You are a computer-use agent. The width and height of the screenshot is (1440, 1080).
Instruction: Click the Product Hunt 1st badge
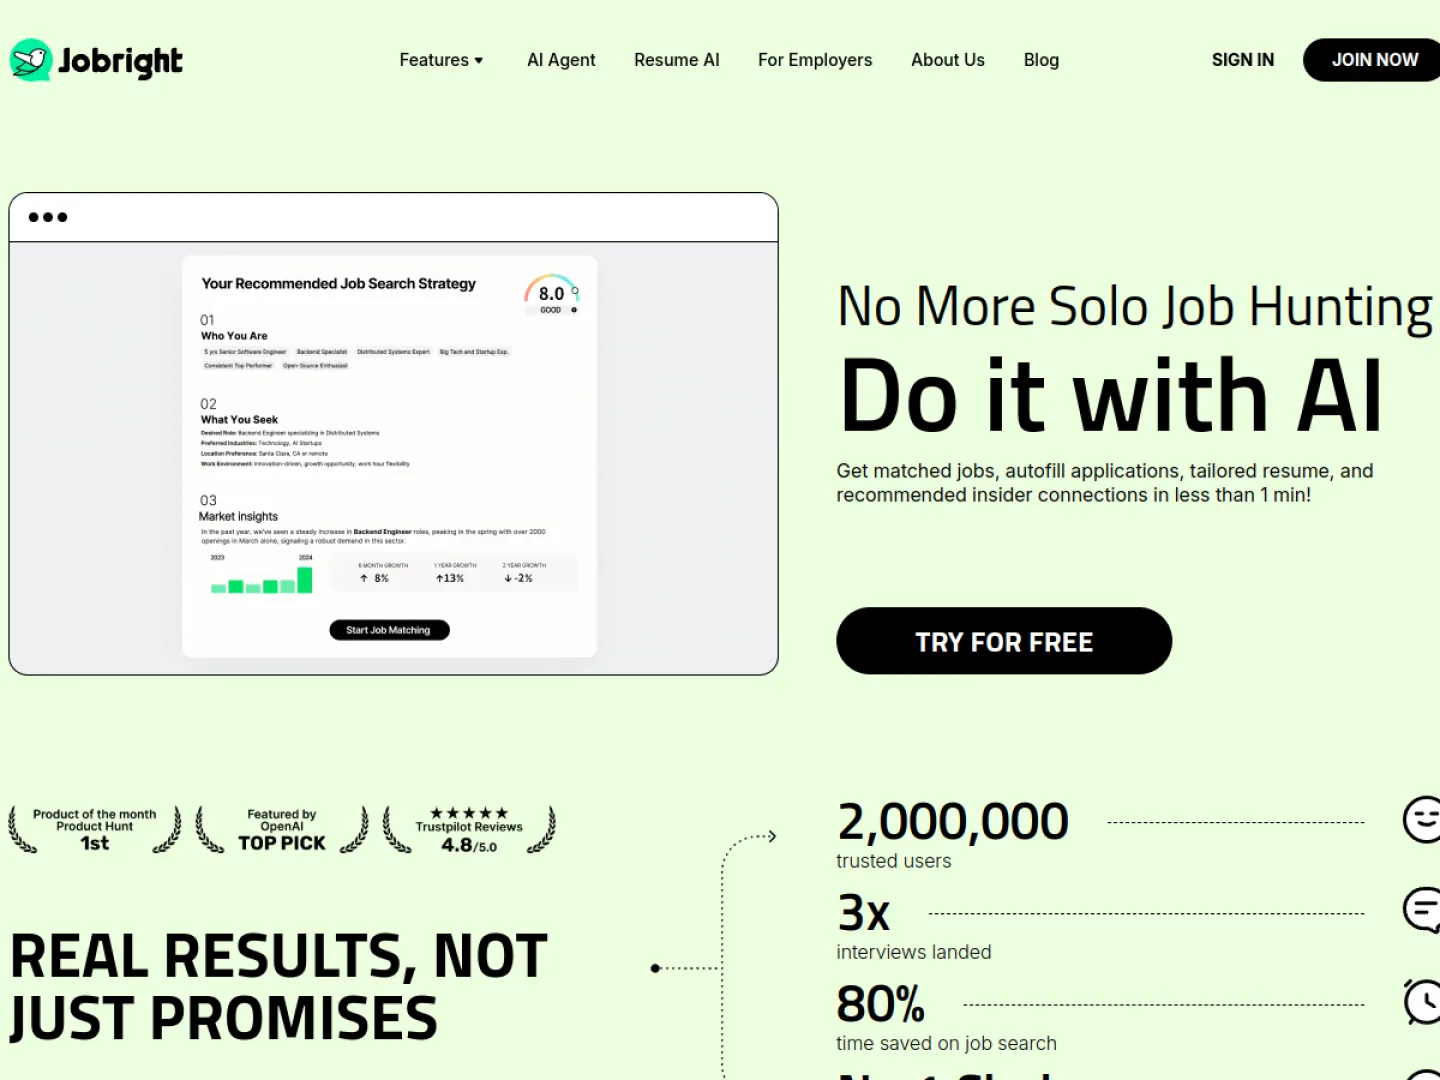(95, 830)
